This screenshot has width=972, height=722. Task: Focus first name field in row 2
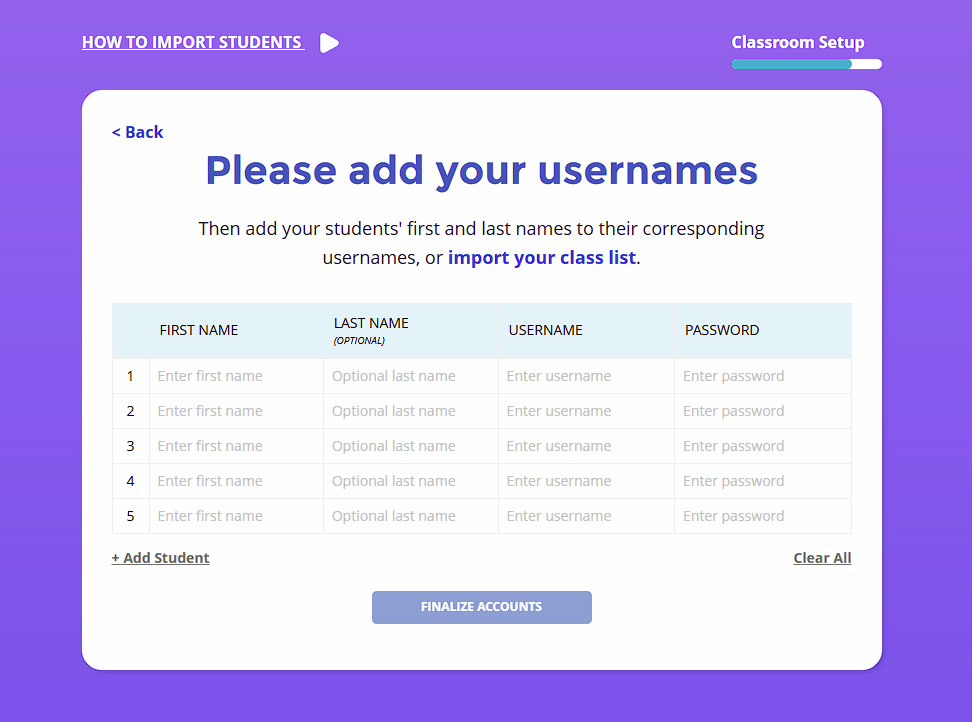coord(236,412)
